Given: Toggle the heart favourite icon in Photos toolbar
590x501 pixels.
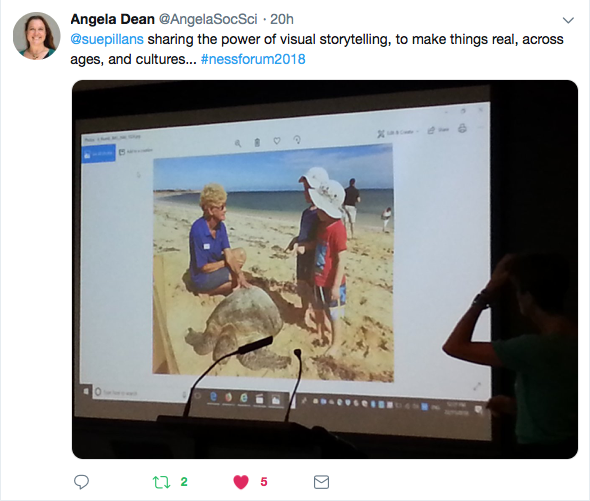Looking at the screenshot, I should 277,141.
